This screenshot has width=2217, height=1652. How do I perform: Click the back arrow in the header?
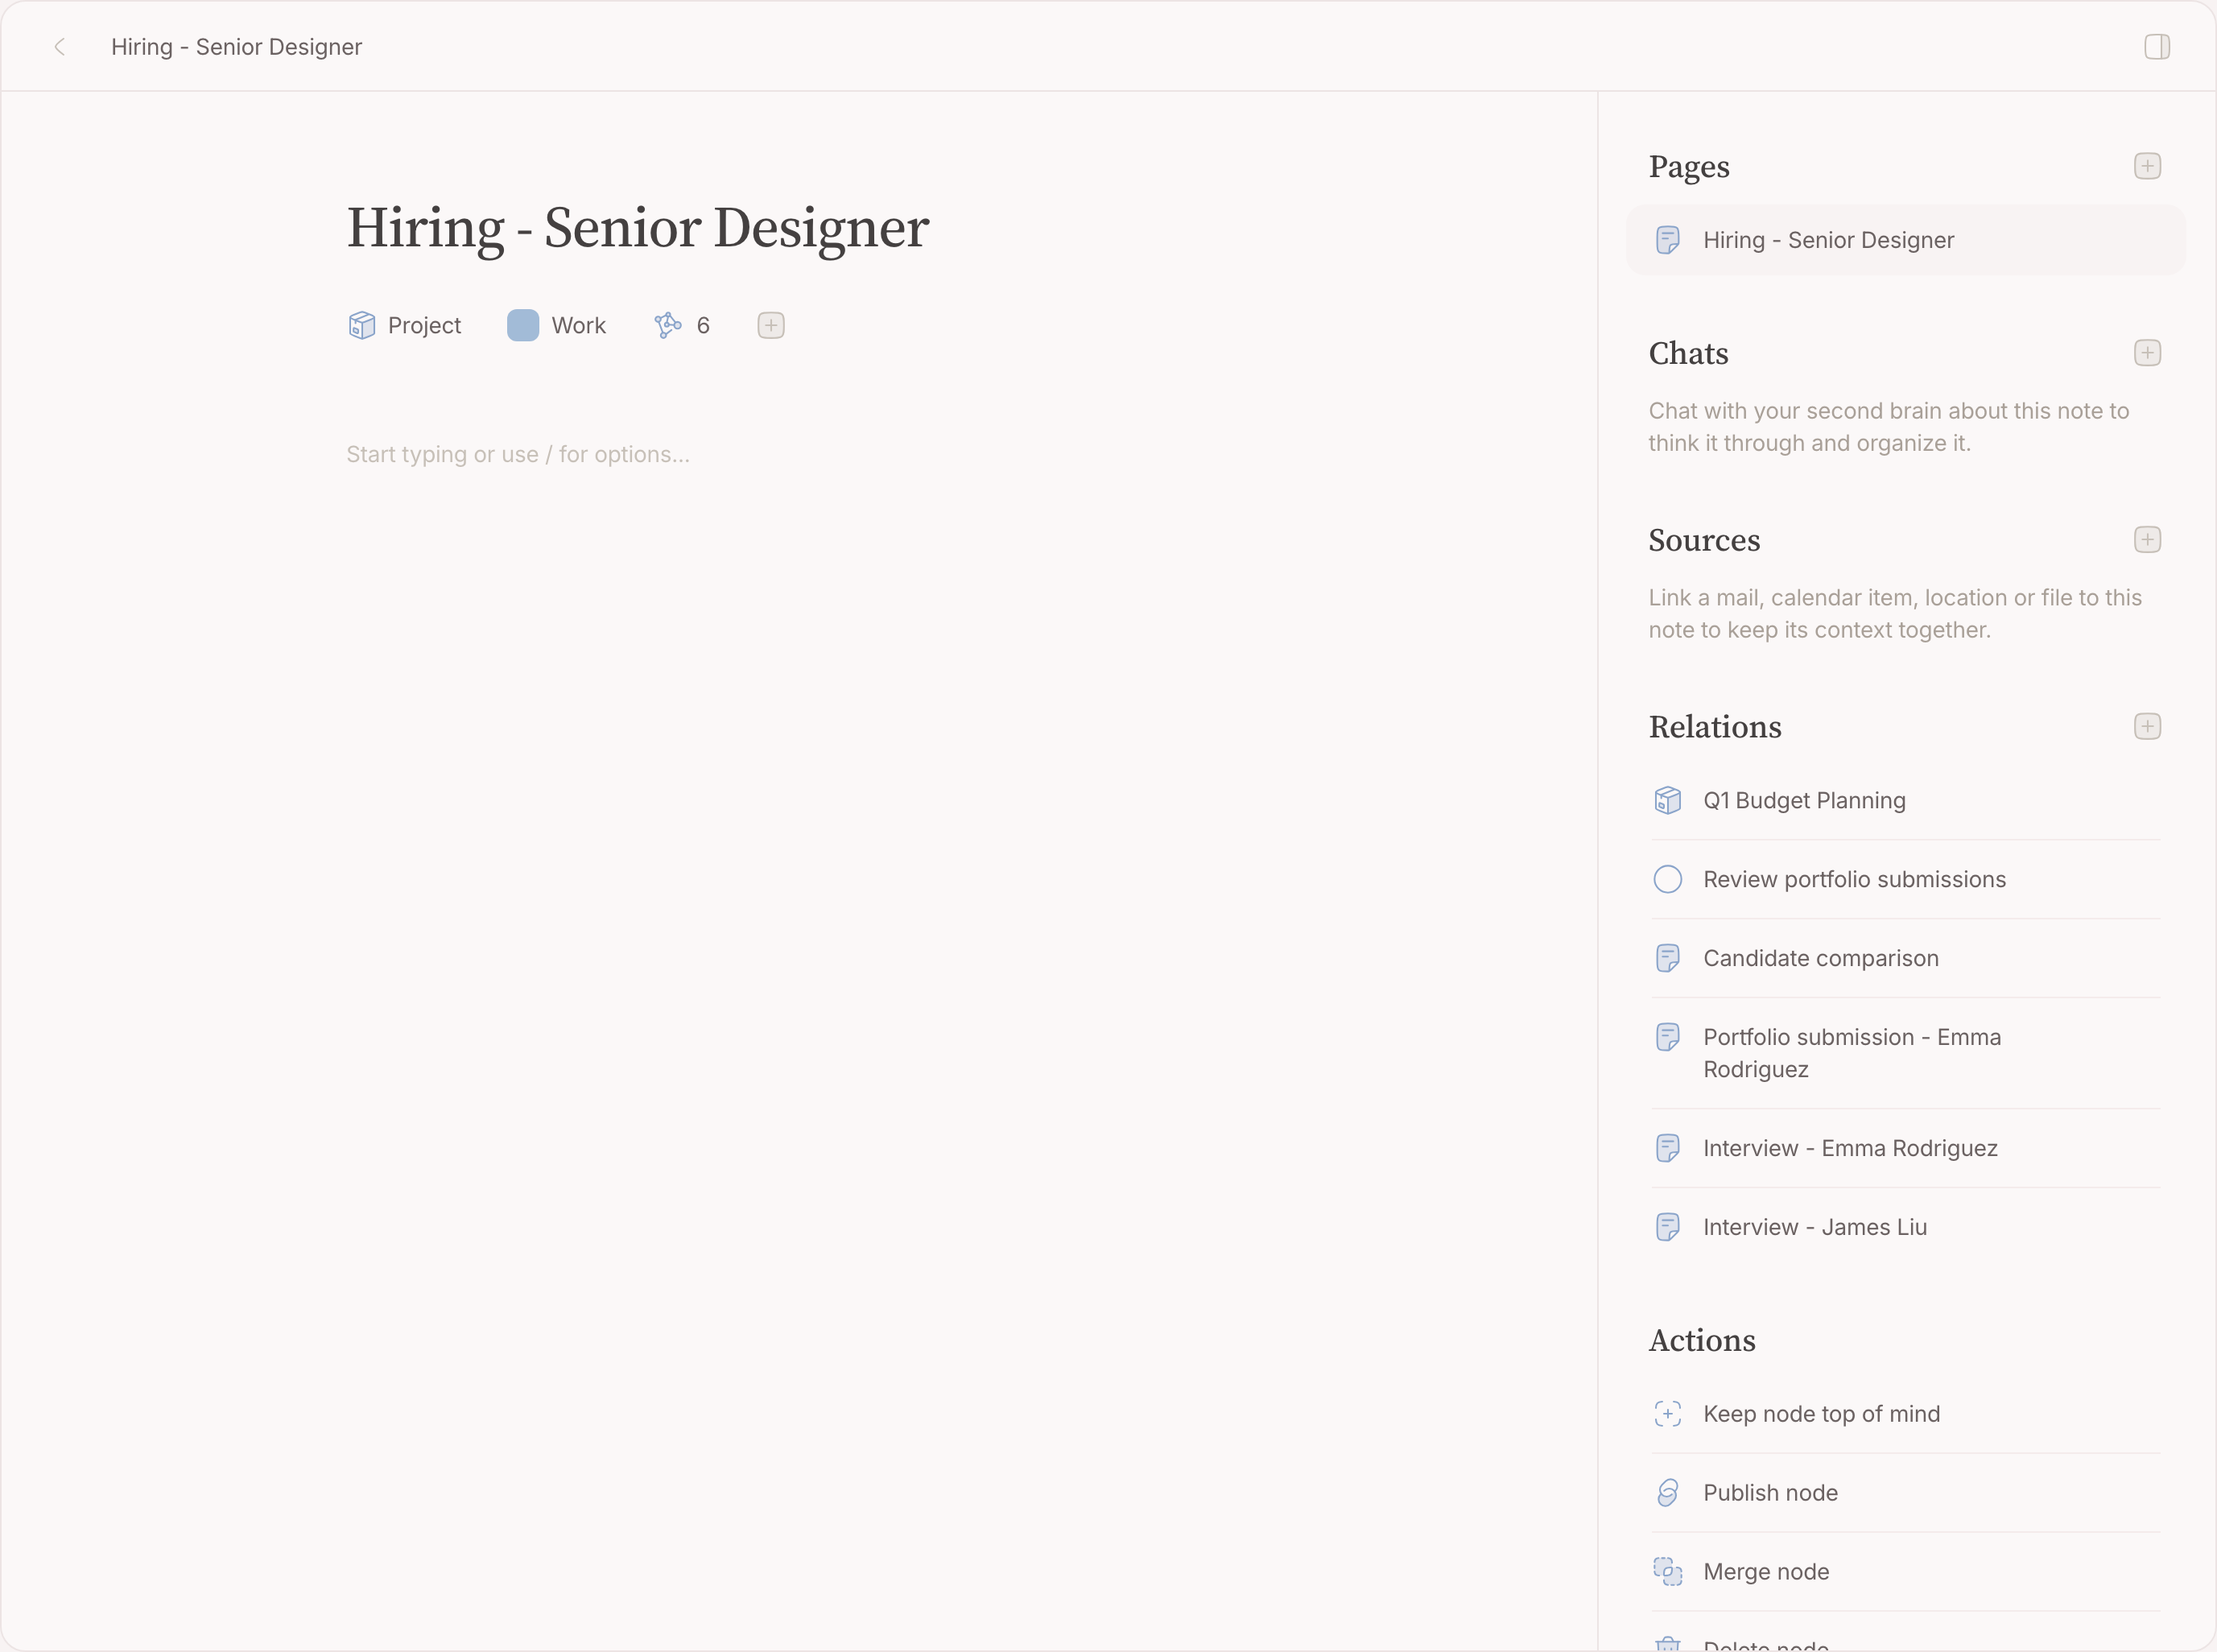[x=60, y=47]
